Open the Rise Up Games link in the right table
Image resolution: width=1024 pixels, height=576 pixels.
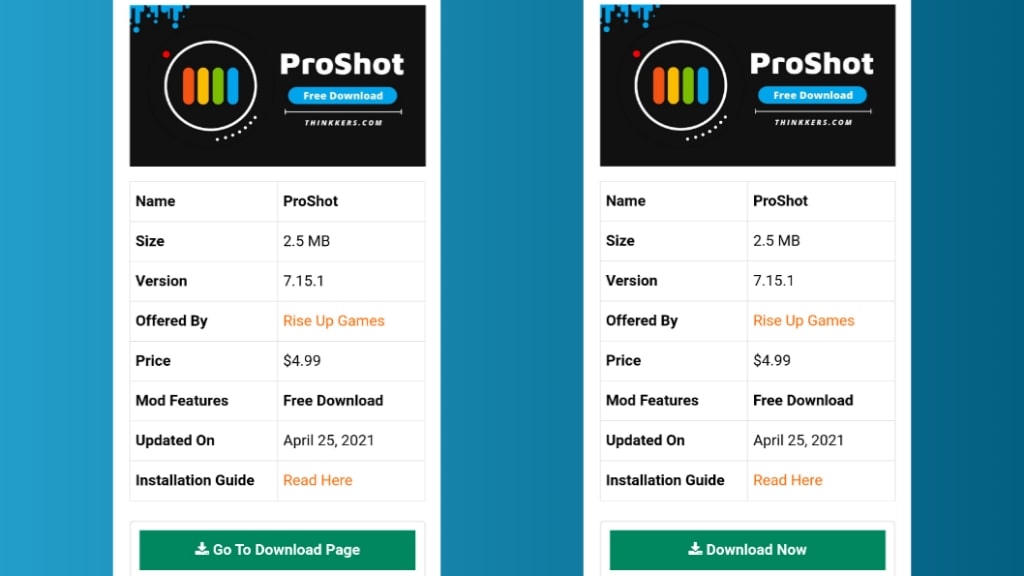[804, 321]
